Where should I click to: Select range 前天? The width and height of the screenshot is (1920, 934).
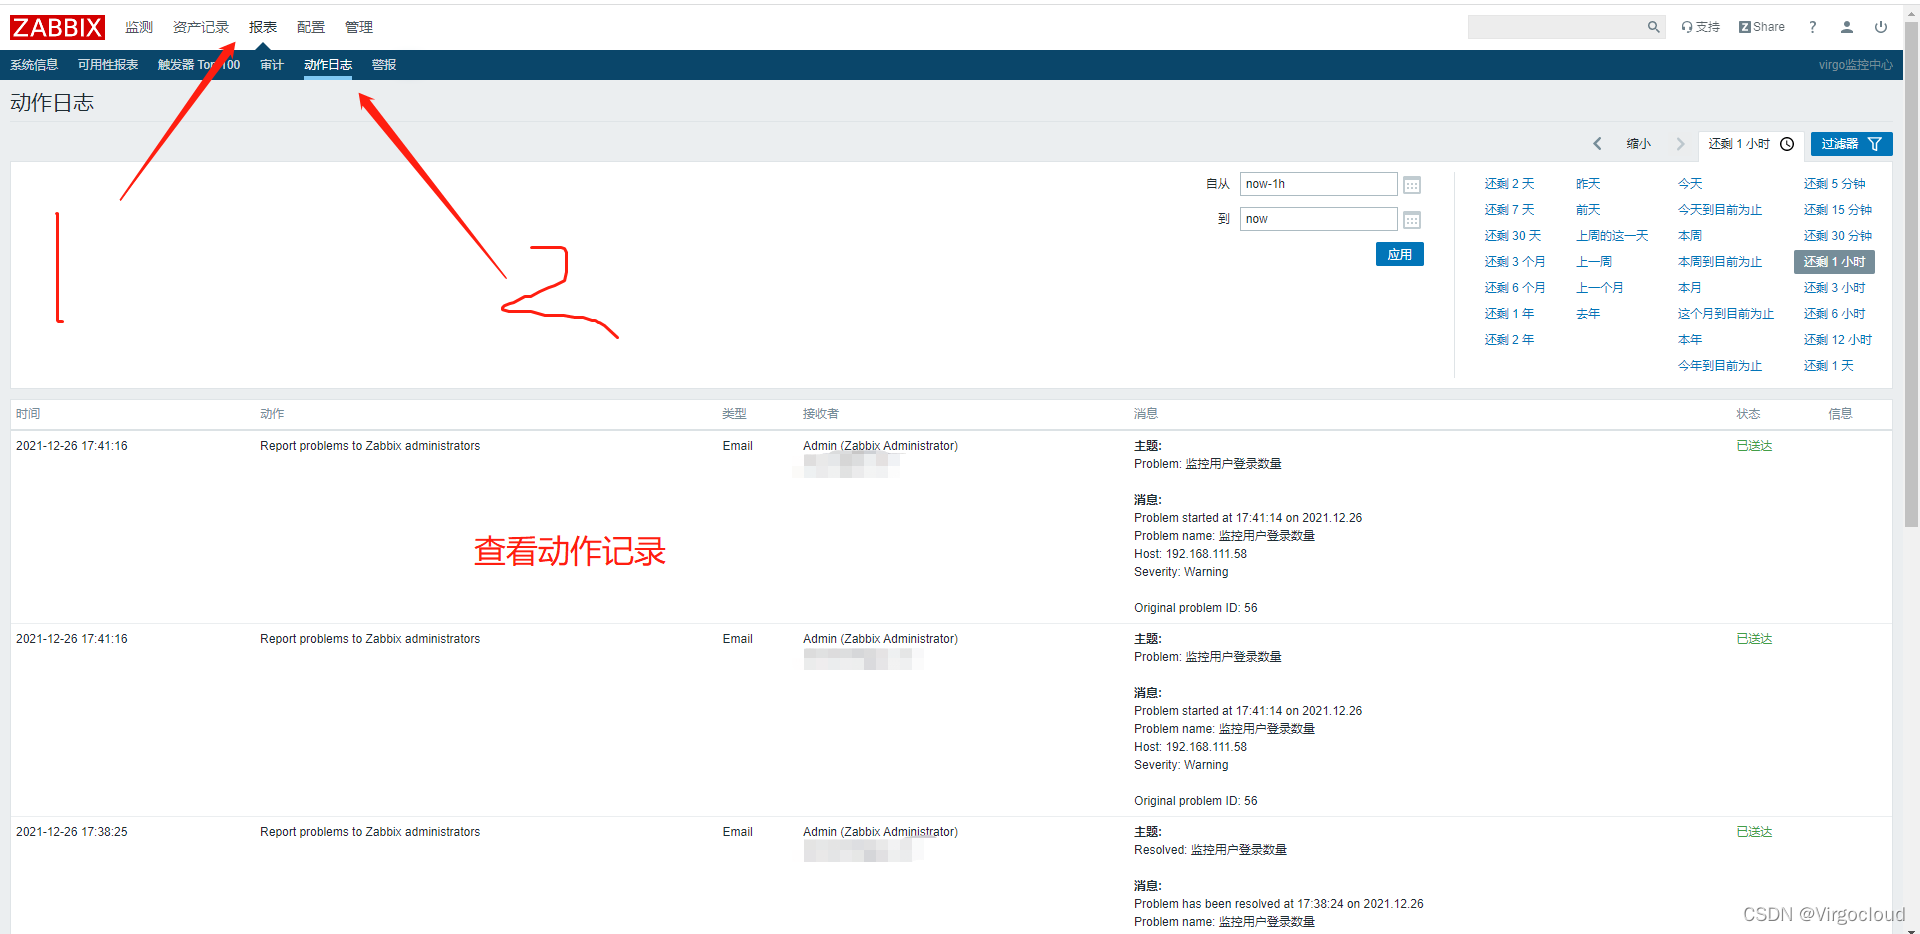tap(1588, 210)
